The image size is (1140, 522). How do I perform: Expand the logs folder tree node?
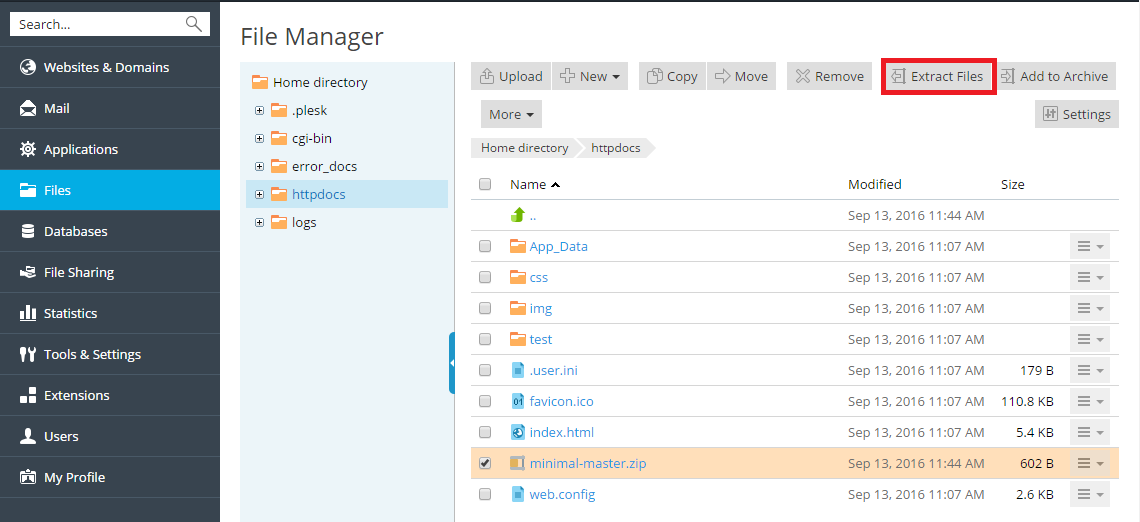[260, 223]
